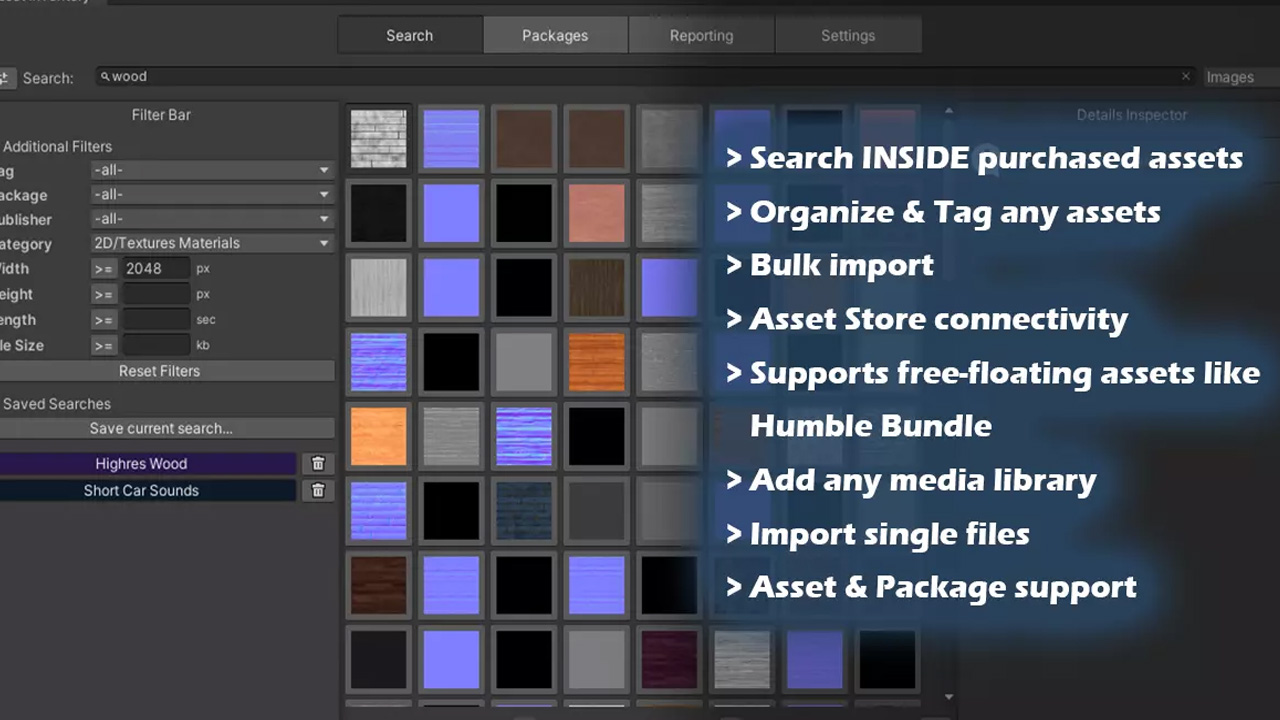1280x720 pixels.
Task: Click Save current search button
Action: pyautogui.click(x=161, y=428)
